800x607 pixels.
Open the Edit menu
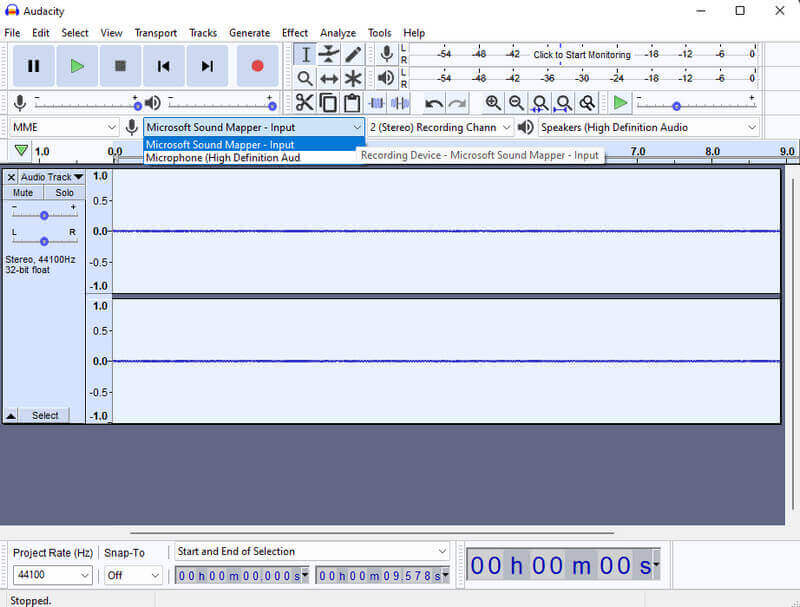pyautogui.click(x=41, y=33)
